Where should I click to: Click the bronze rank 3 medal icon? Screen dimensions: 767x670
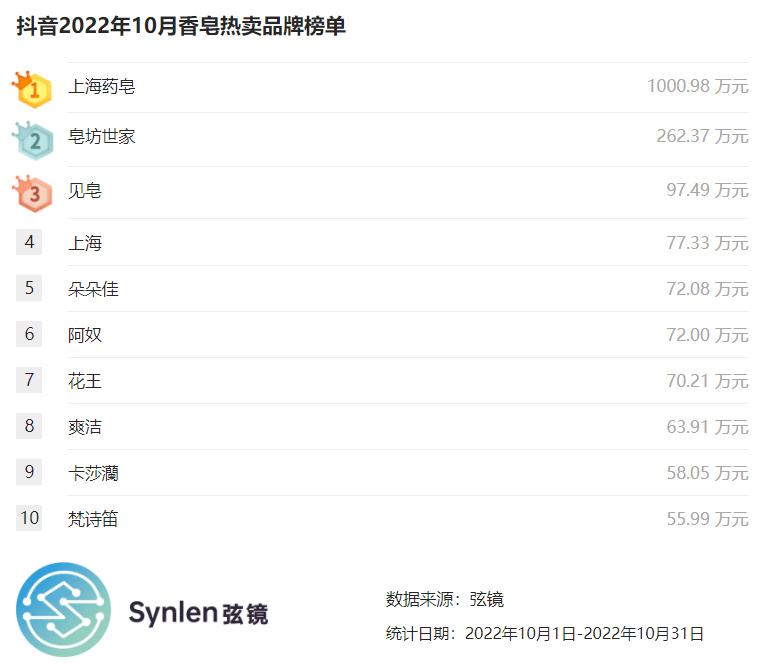(x=32, y=194)
